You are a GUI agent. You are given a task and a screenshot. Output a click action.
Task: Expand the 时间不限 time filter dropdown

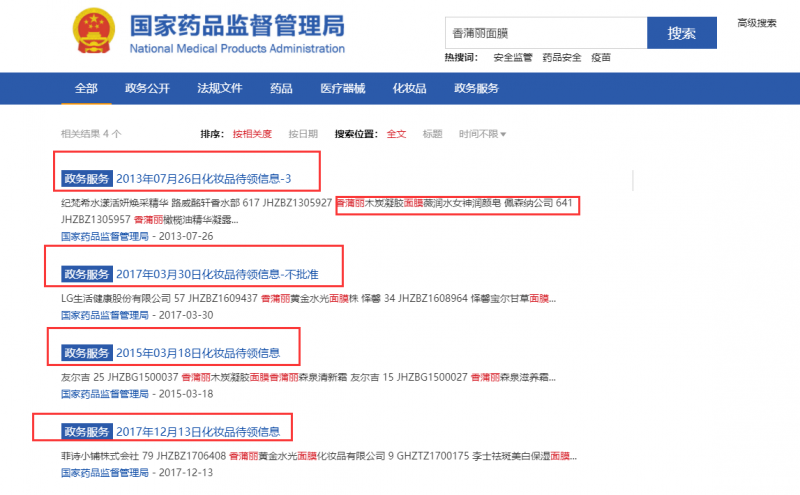482,134
